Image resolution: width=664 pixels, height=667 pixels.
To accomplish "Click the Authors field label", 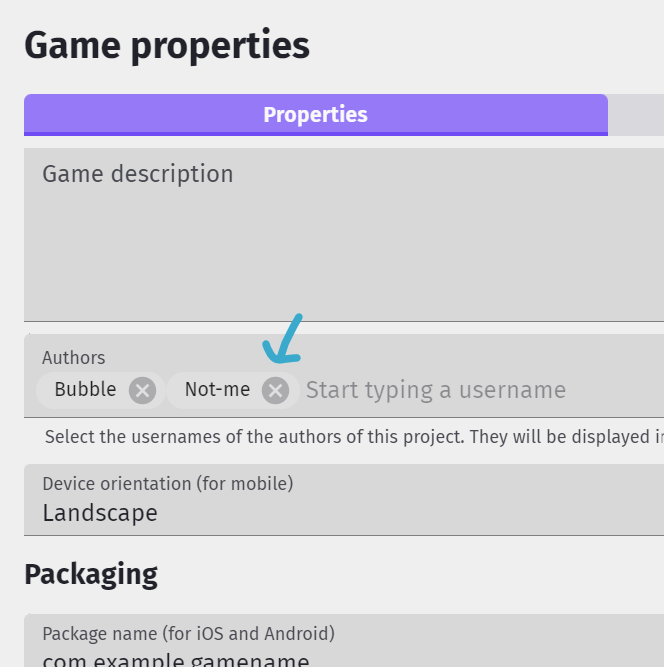I will (x=73, y=358).
